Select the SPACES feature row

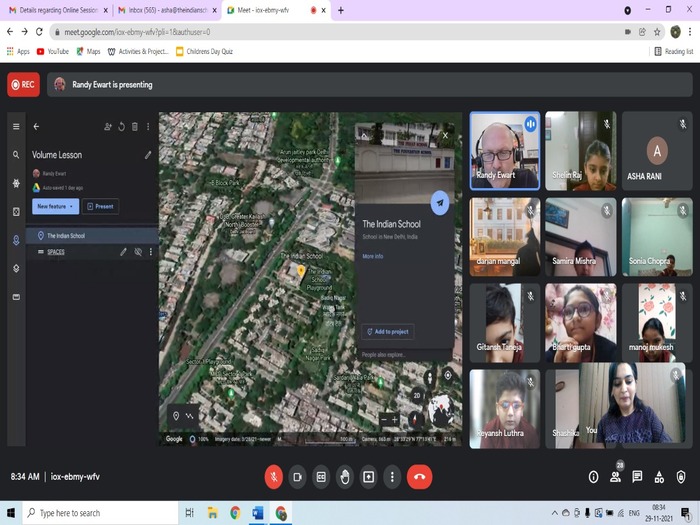[x=92, y=252]
